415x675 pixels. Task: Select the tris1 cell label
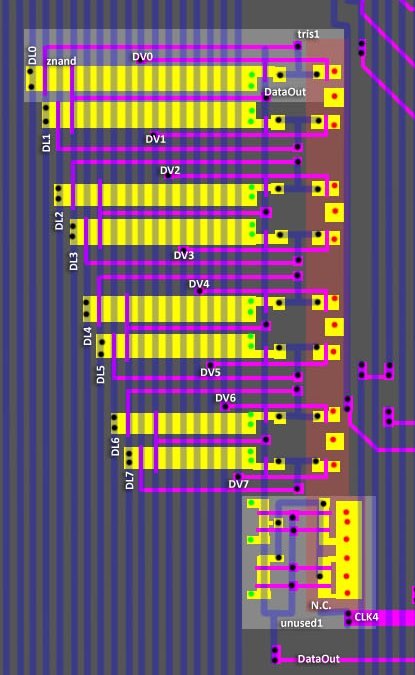[x=309, y=34]
